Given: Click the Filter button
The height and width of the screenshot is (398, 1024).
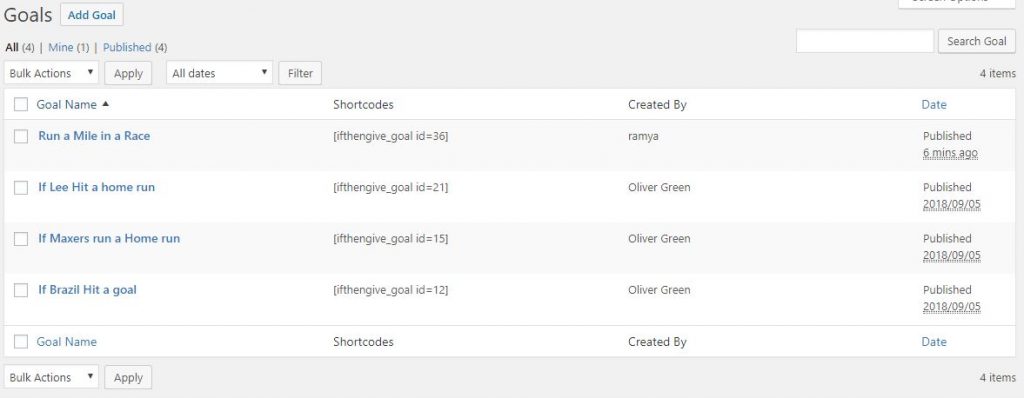Looking at the screenshot, I should [300, 73].
